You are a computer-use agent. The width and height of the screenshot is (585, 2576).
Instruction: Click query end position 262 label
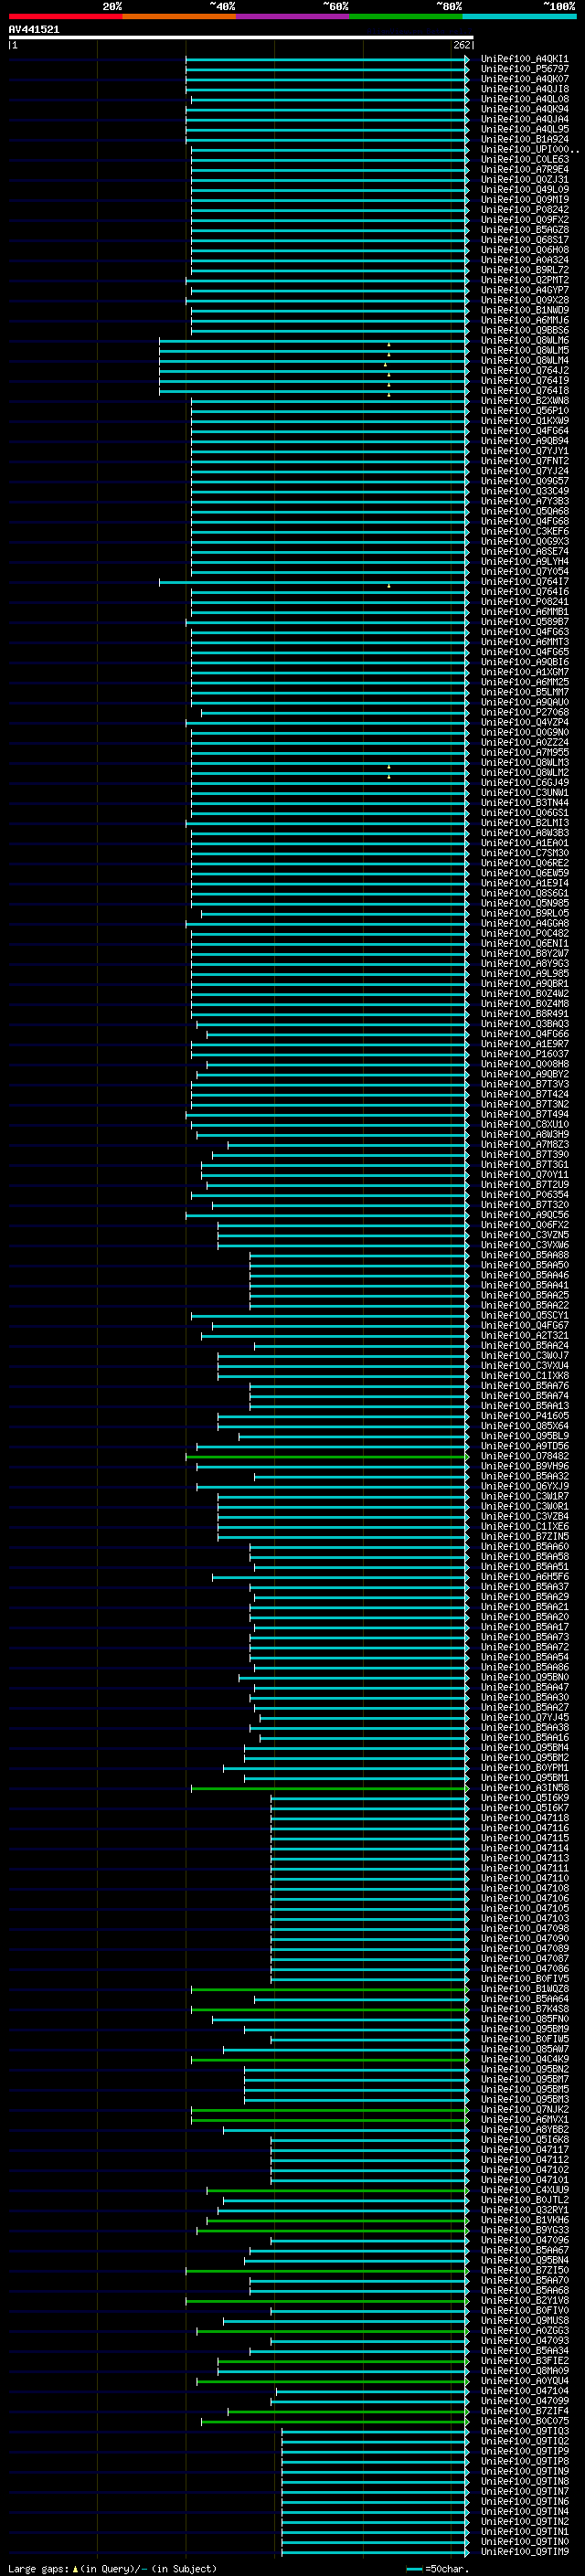(462, 45)
